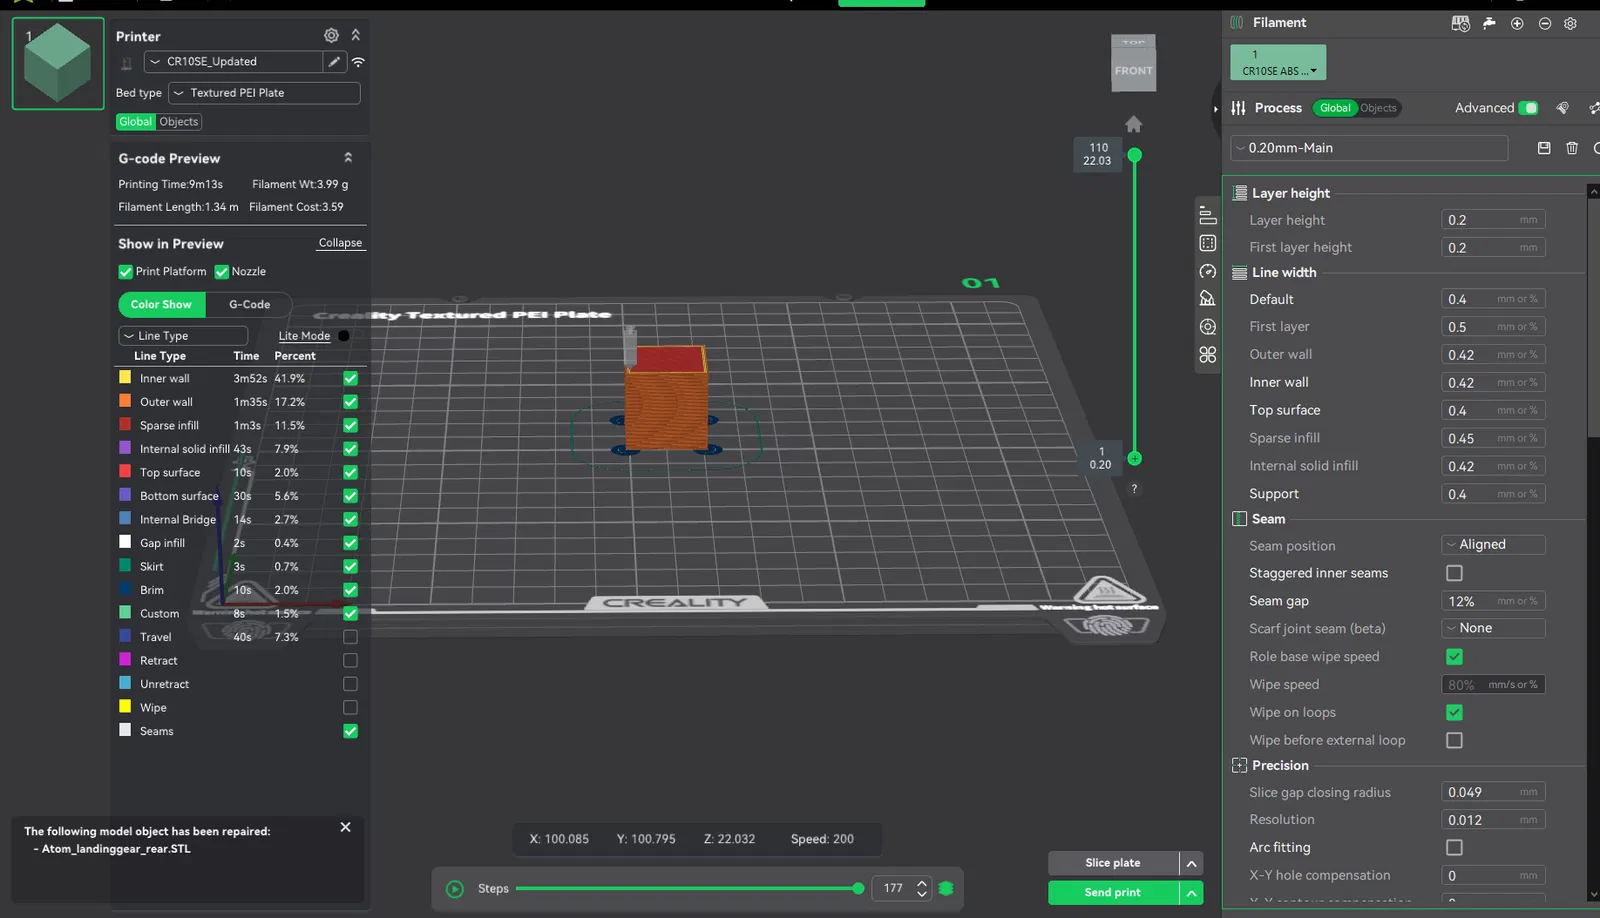Click the speedometer icon in vertical toolbar
This screenshot has height=918, width=1600.
[1208, 271]
